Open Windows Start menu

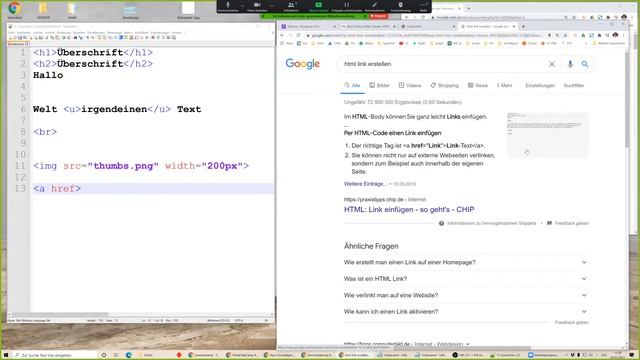pos(6,355)
